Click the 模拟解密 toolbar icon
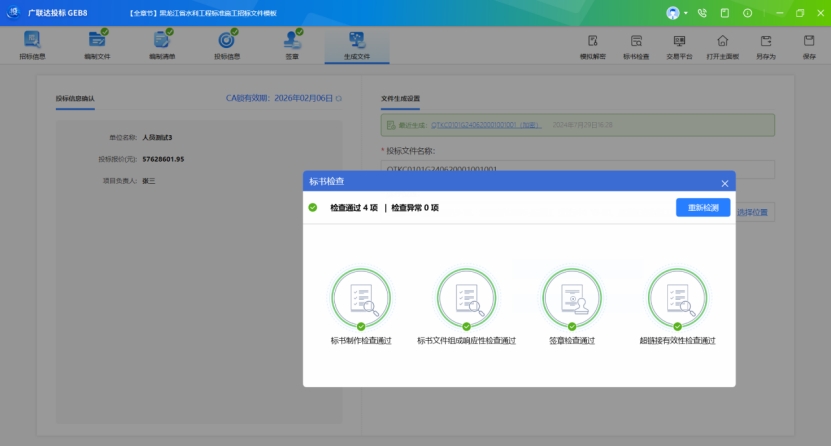 pyautogui.click(x=593, y=42)
